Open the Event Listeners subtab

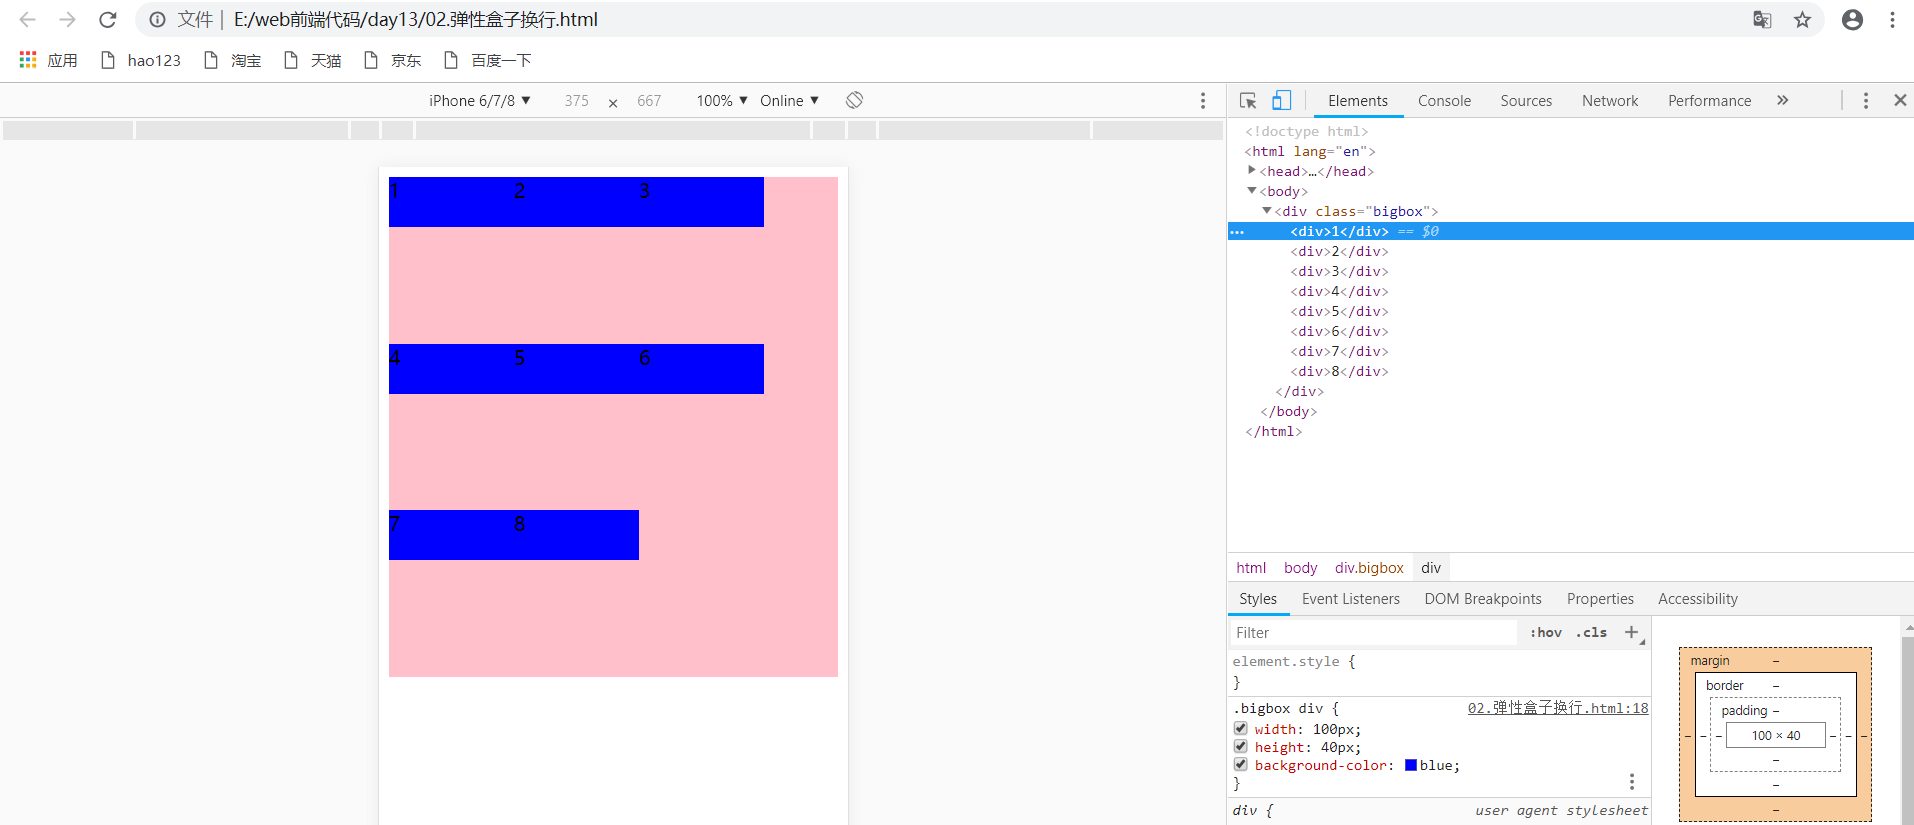[x=1351, y=599]
